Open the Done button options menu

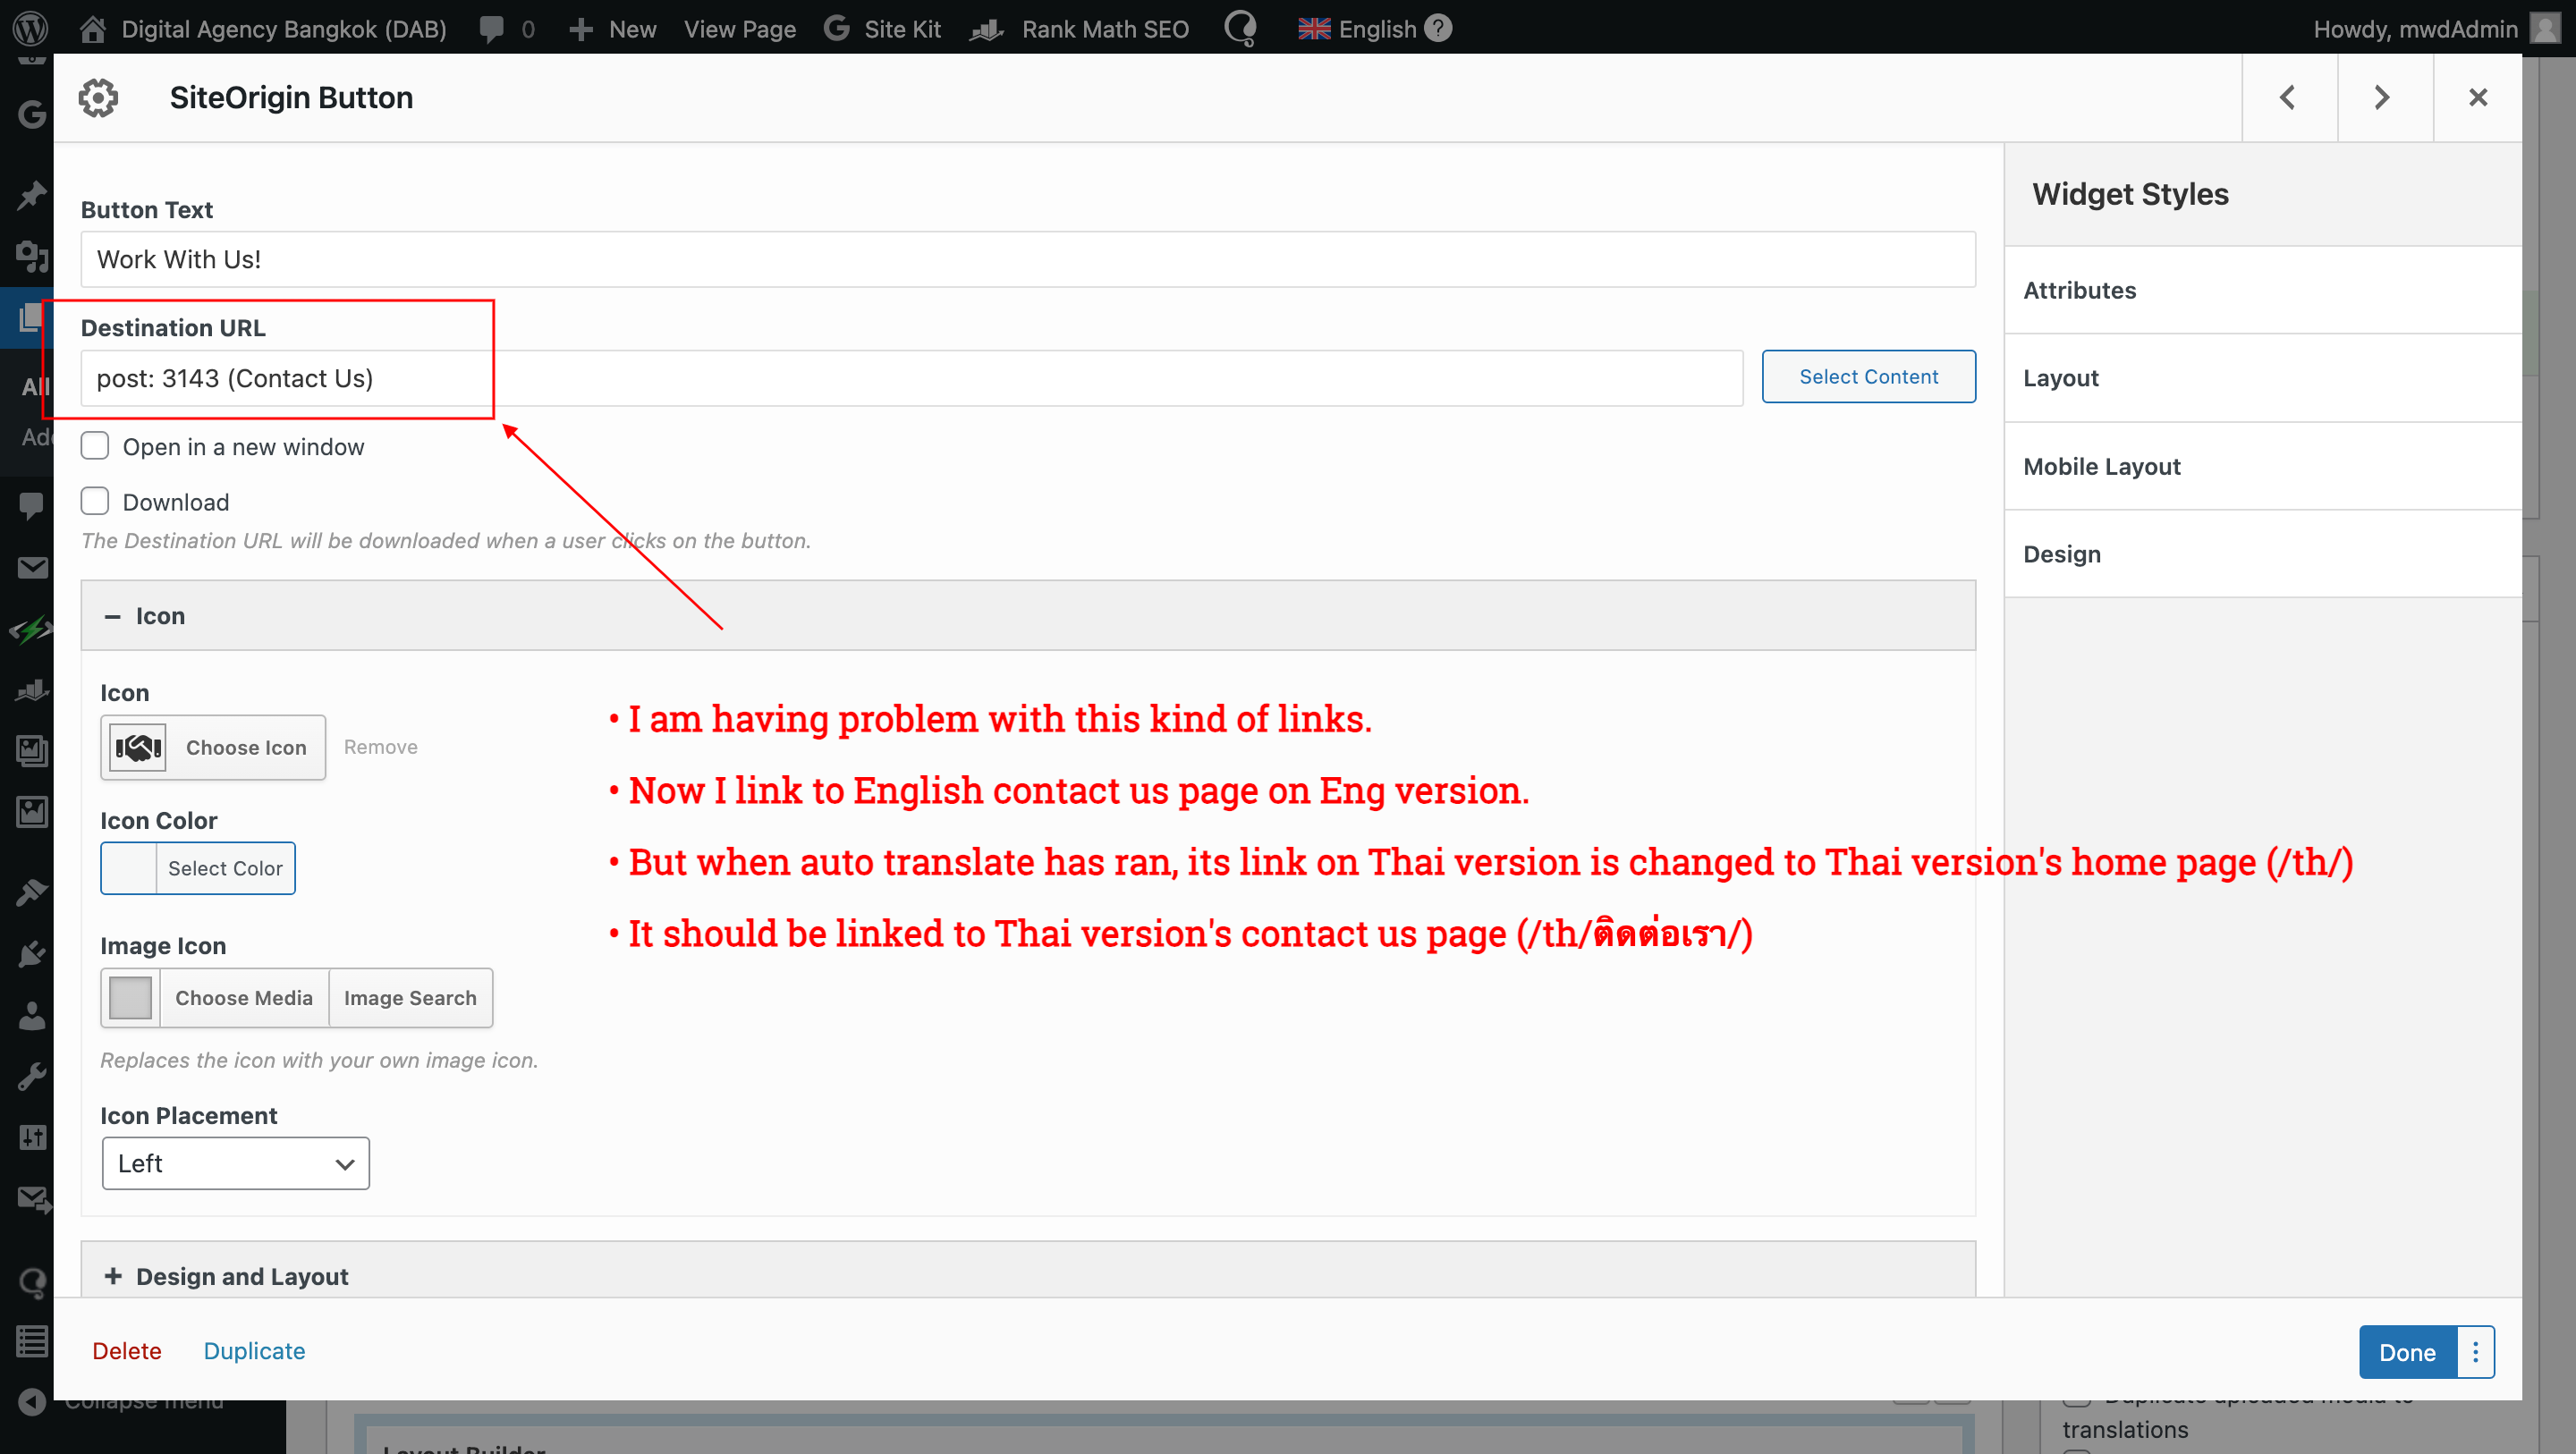2476,1351
